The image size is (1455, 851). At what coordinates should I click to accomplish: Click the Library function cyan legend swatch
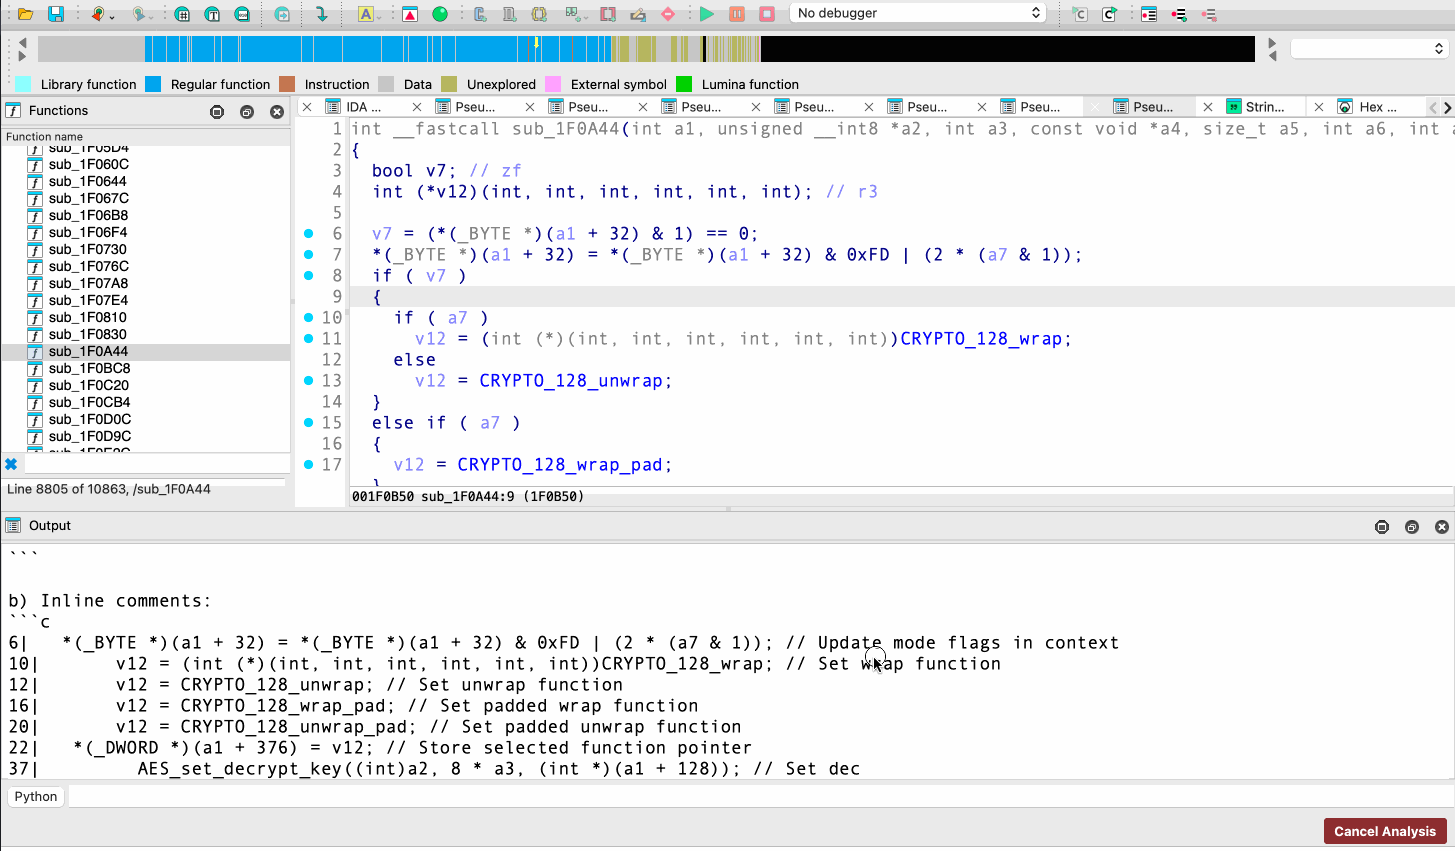click(23, 84)
